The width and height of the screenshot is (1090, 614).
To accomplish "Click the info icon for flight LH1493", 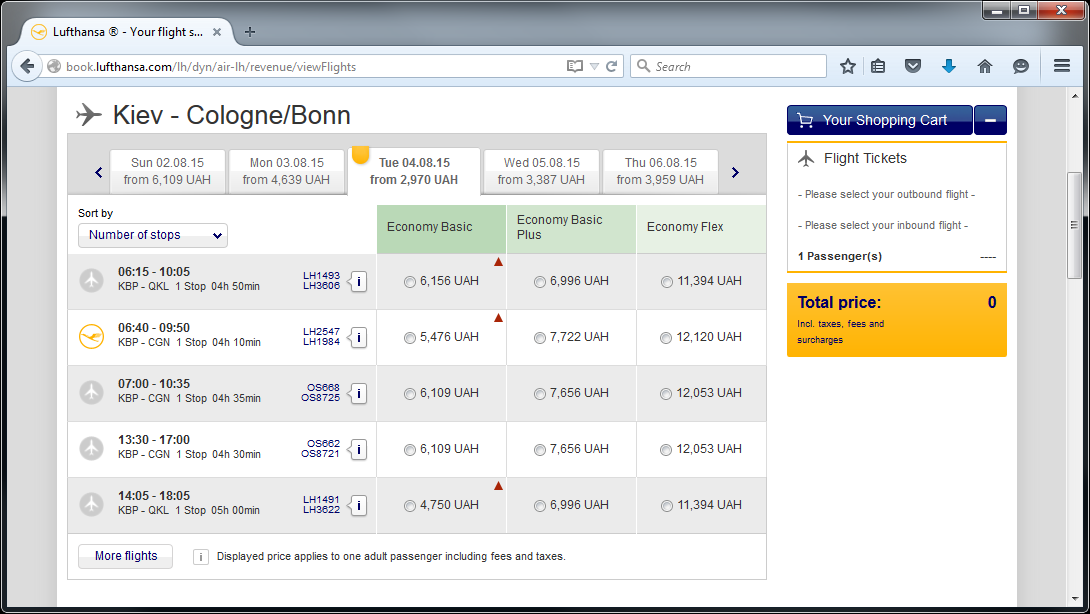I will [x=358, y=281].
